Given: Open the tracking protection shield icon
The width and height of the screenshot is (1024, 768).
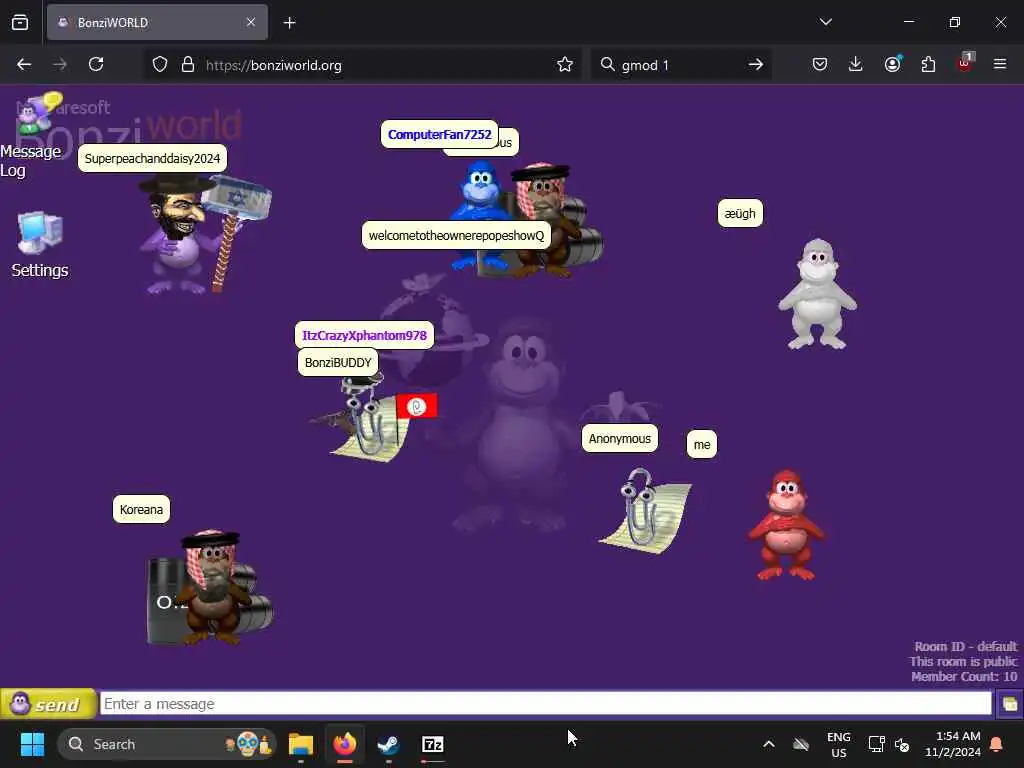Looking at the screenshot, I should coord(160,65).
